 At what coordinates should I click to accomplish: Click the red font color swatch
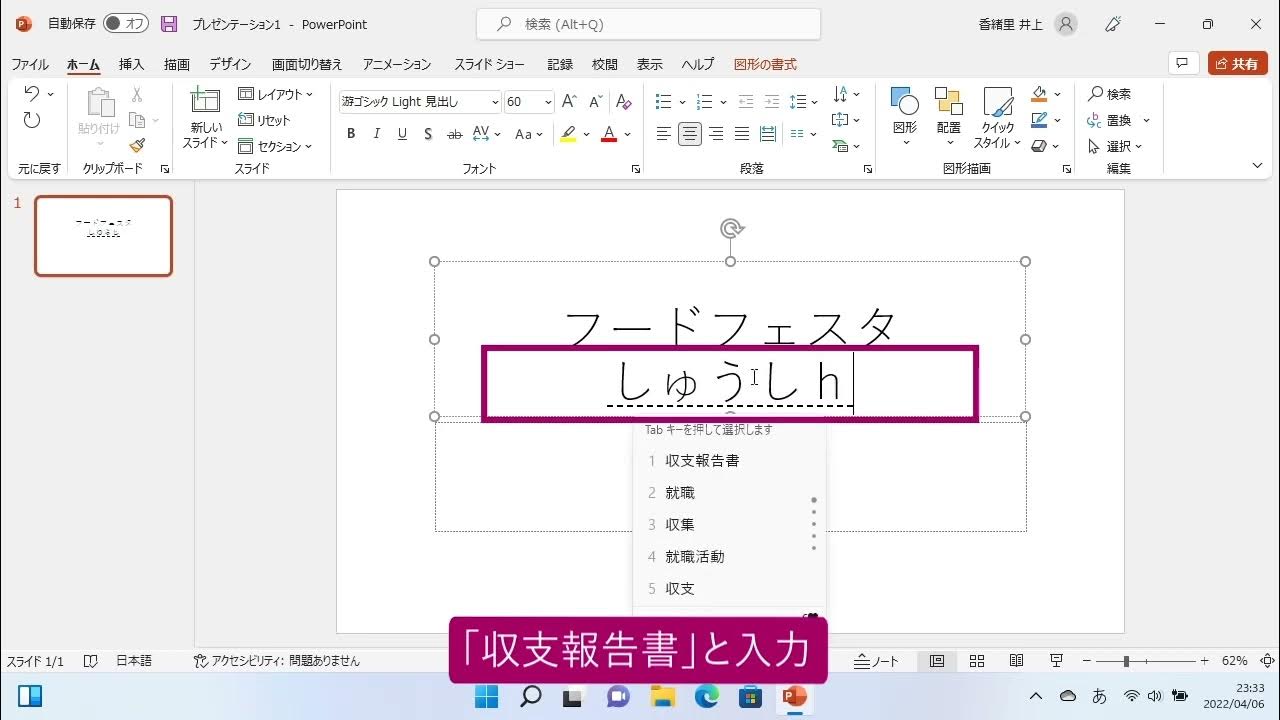(609, 134)
